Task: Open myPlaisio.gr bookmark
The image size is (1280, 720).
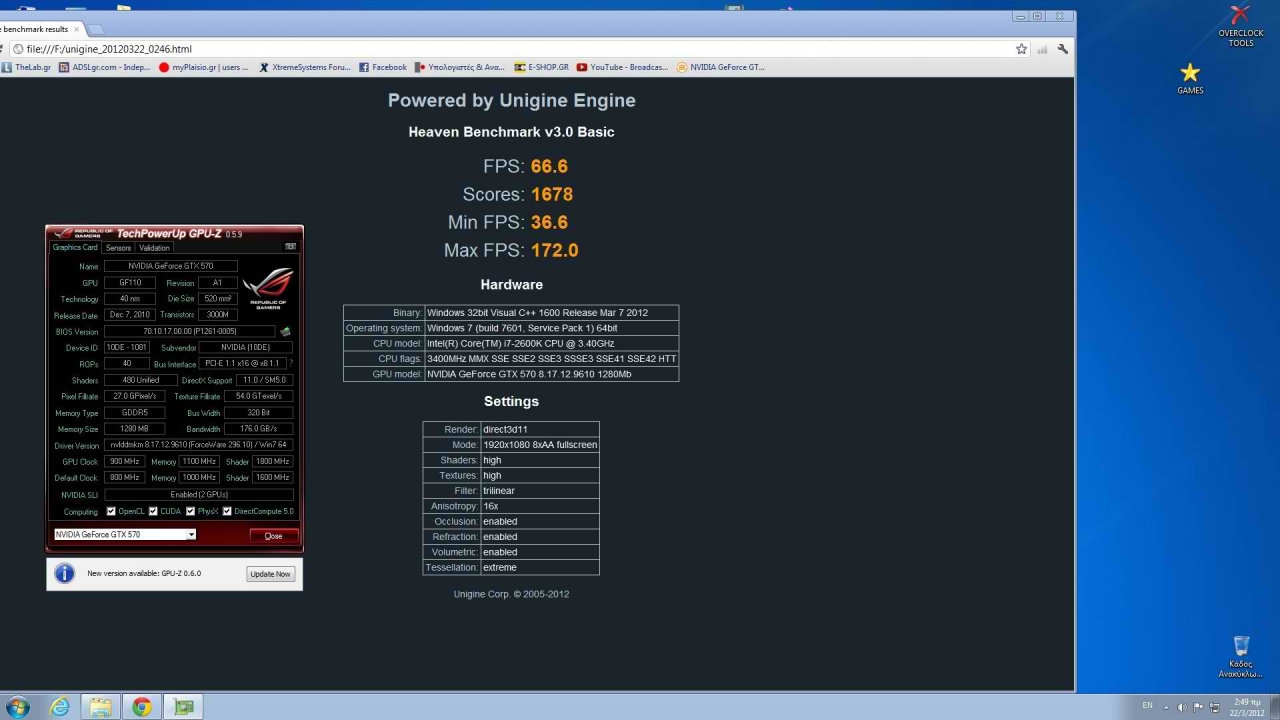Action: pos(203,68)
